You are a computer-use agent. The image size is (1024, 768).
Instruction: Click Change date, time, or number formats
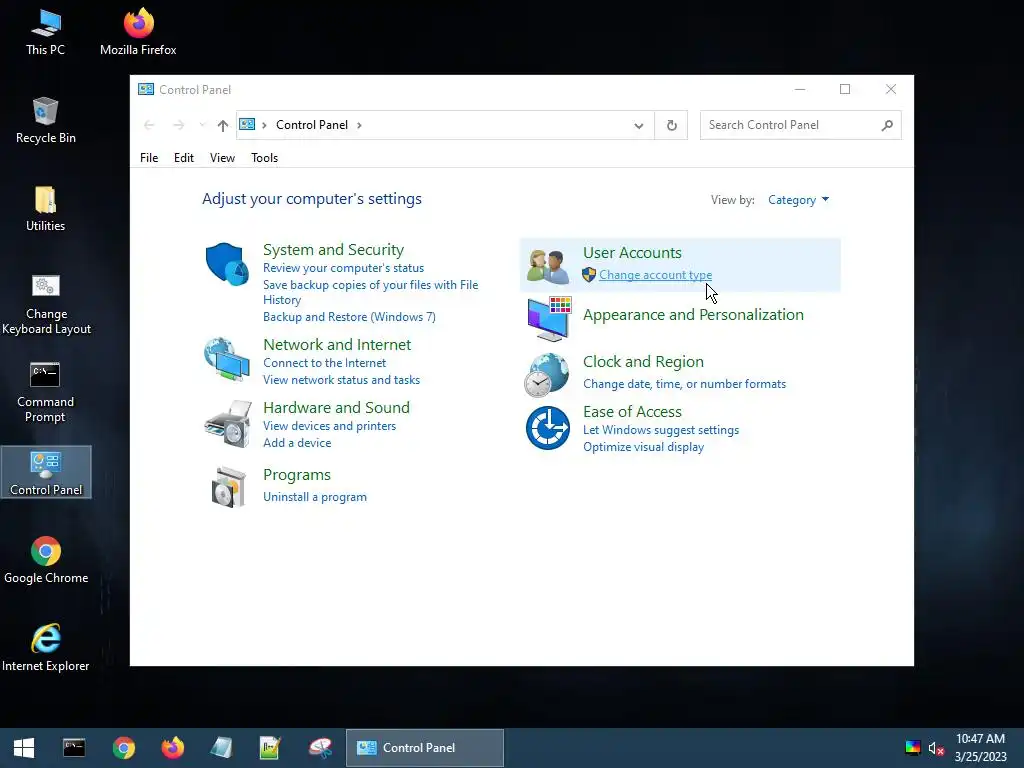pos(684,384)
